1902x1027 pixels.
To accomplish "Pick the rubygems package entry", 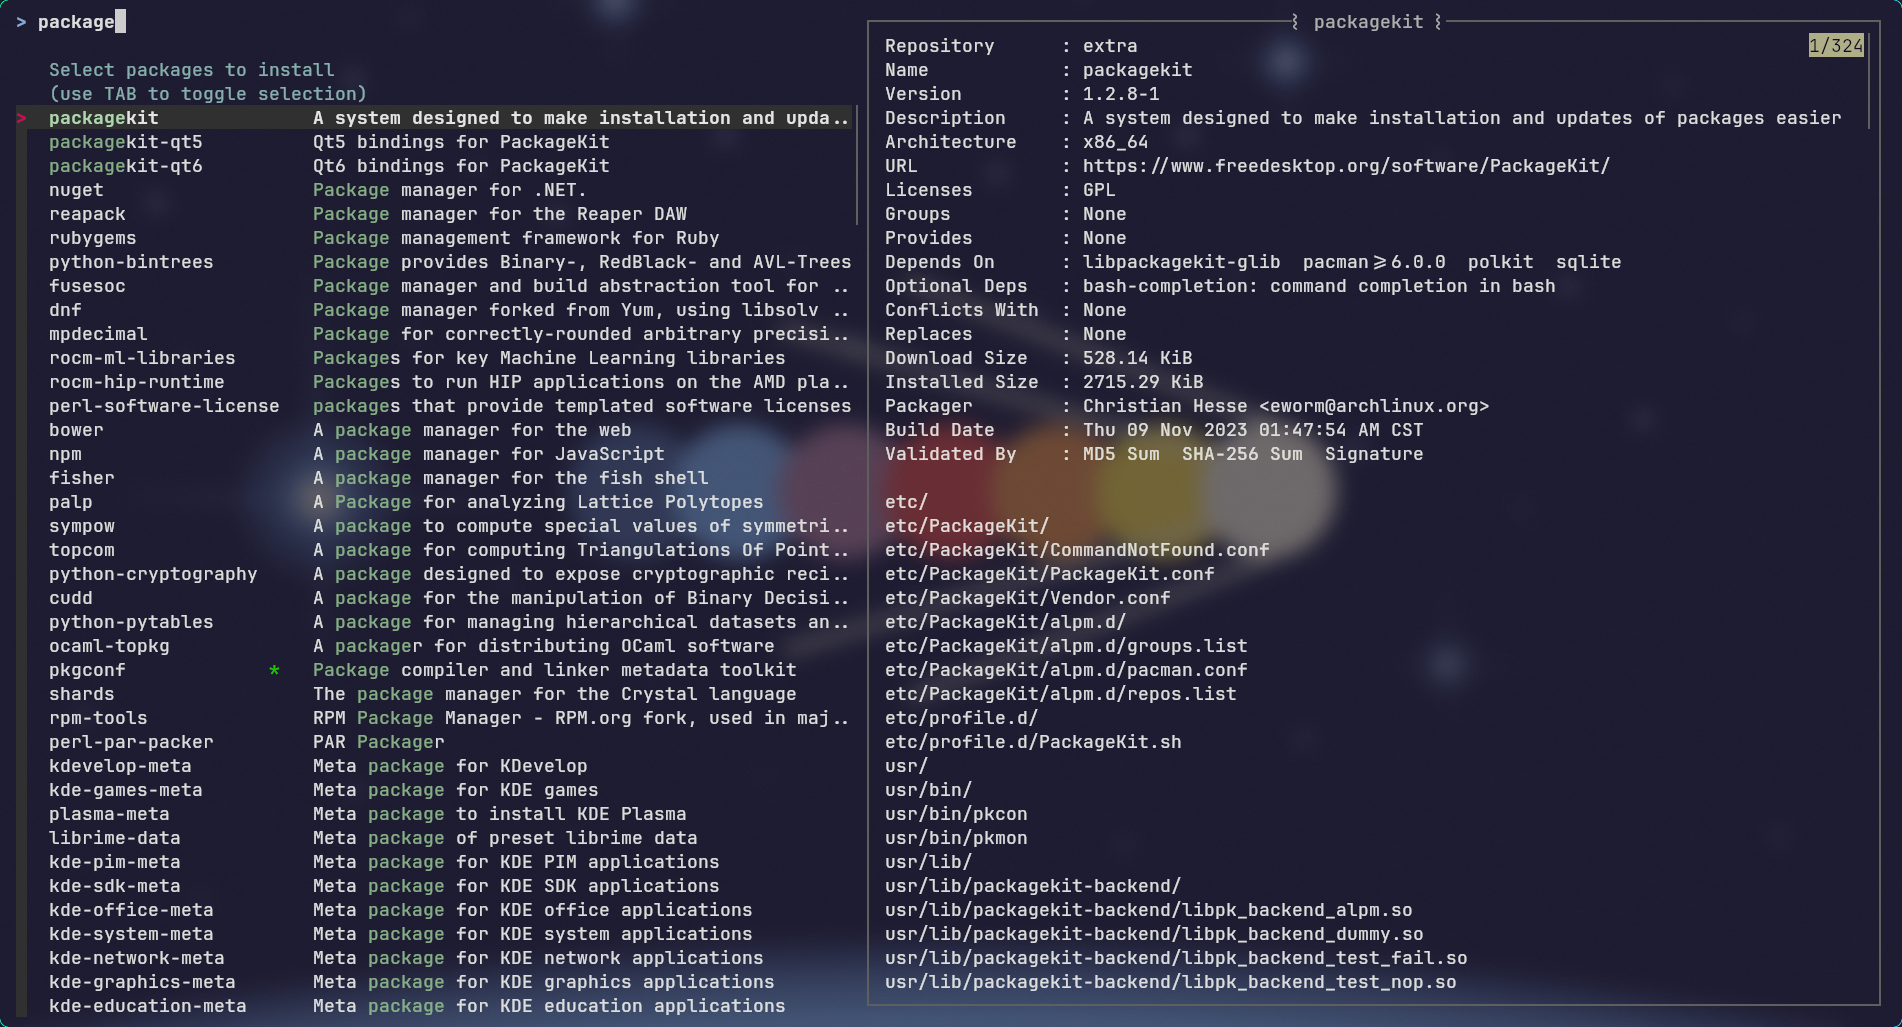I will (434, 238).
